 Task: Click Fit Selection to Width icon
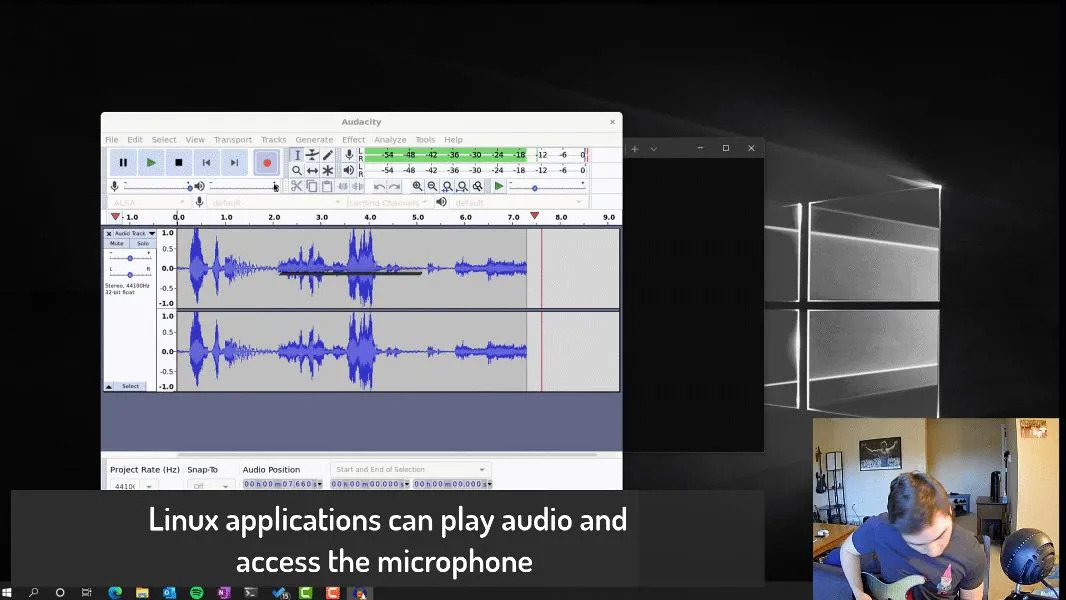coord(447,186)
